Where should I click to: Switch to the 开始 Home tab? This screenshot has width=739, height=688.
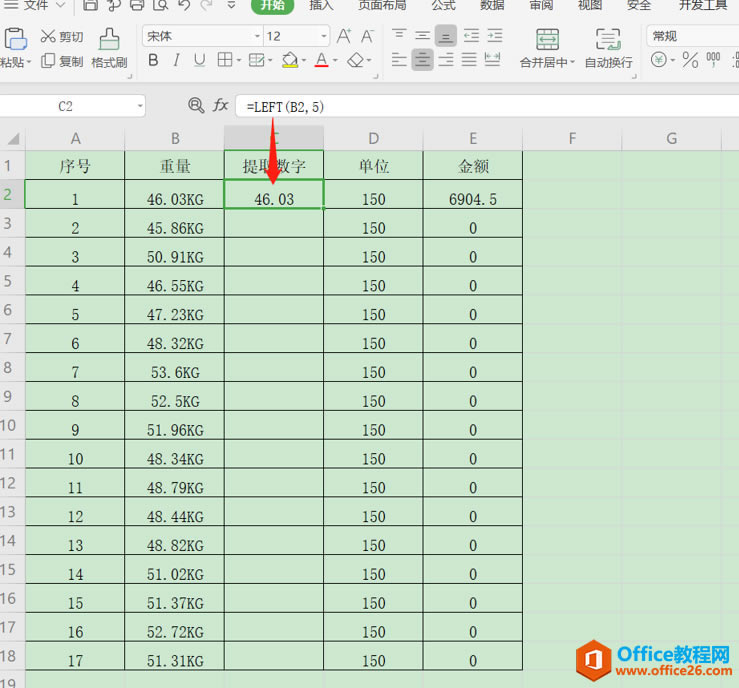tap(273, 5)
